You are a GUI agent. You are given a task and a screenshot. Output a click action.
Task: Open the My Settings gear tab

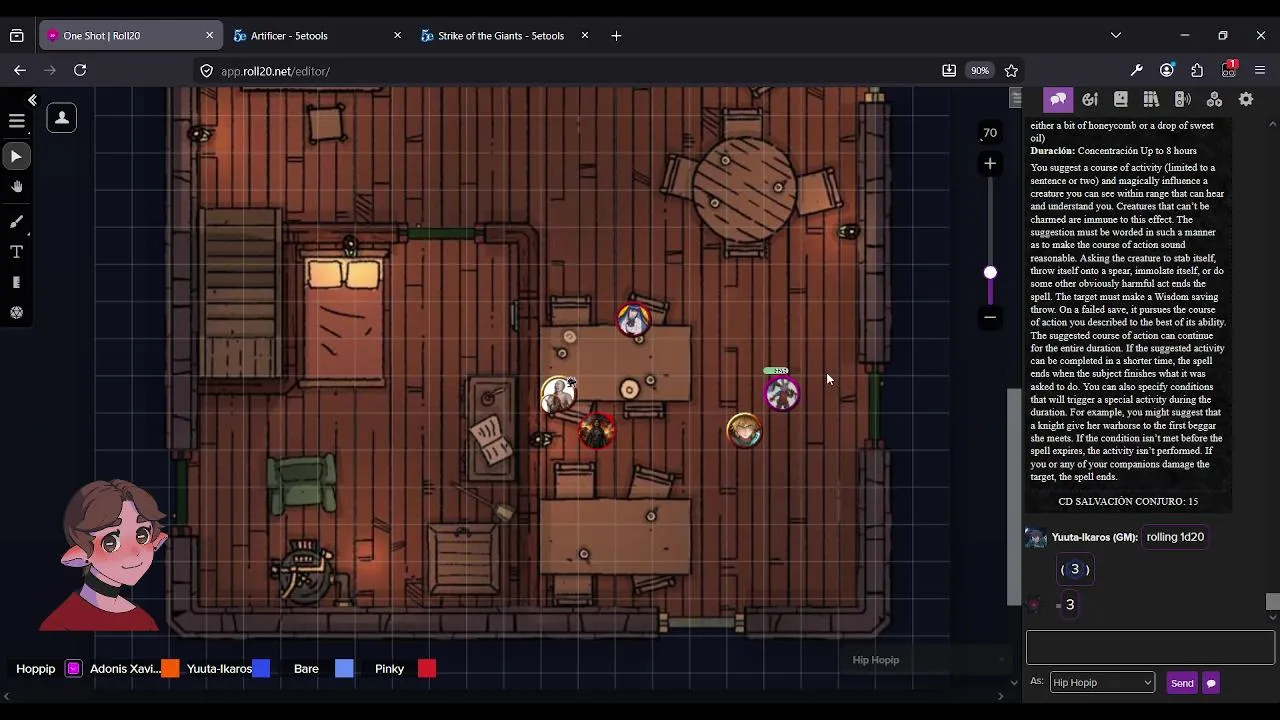point(1246,99)
